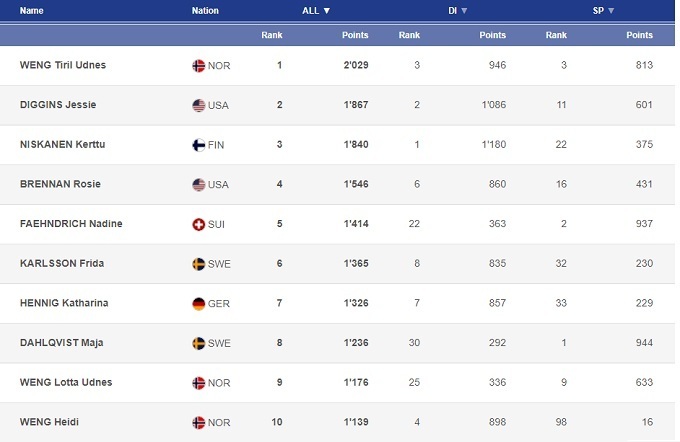Click the Norway flag beside Lotta Udnes Weng

click(x=198, y=383)
